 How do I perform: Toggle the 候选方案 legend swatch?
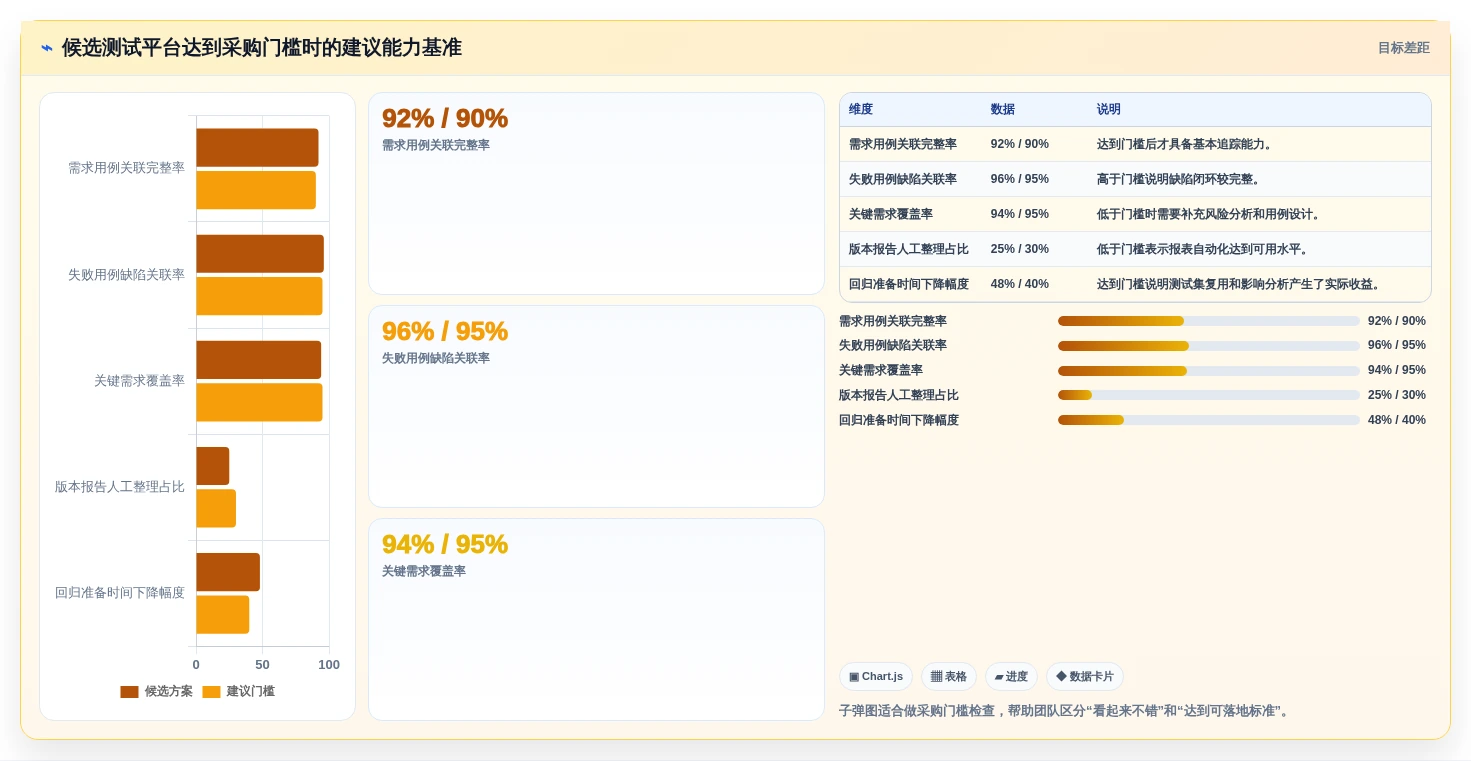129,692
